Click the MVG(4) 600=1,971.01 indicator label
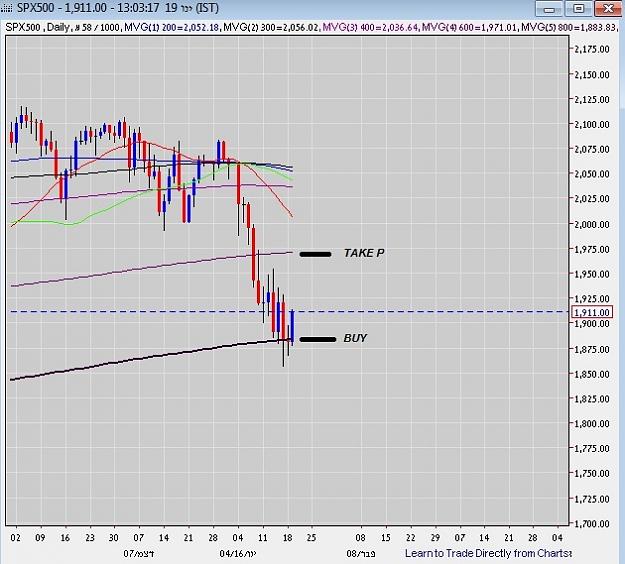 coord(470,27)
